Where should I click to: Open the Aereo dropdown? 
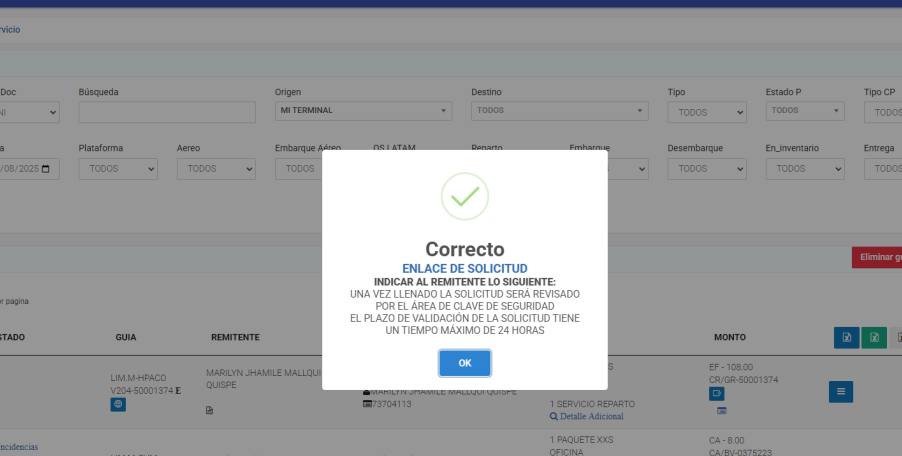click(215, 169)
